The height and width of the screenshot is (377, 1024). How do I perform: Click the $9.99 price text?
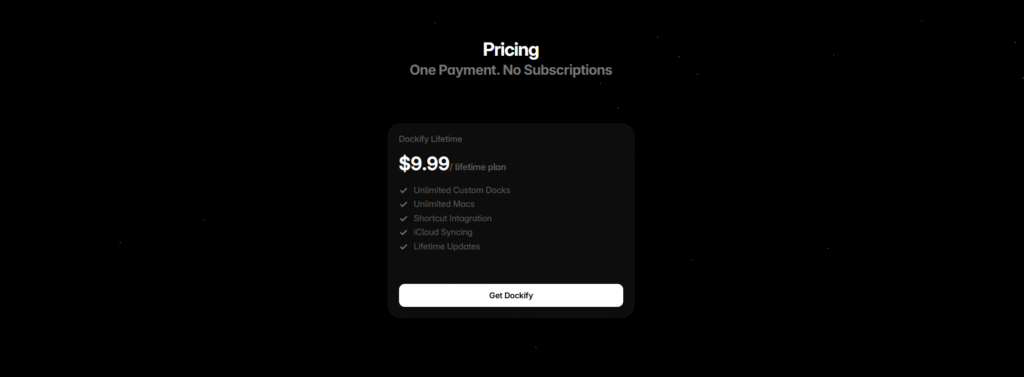click(x=424, y=163)
